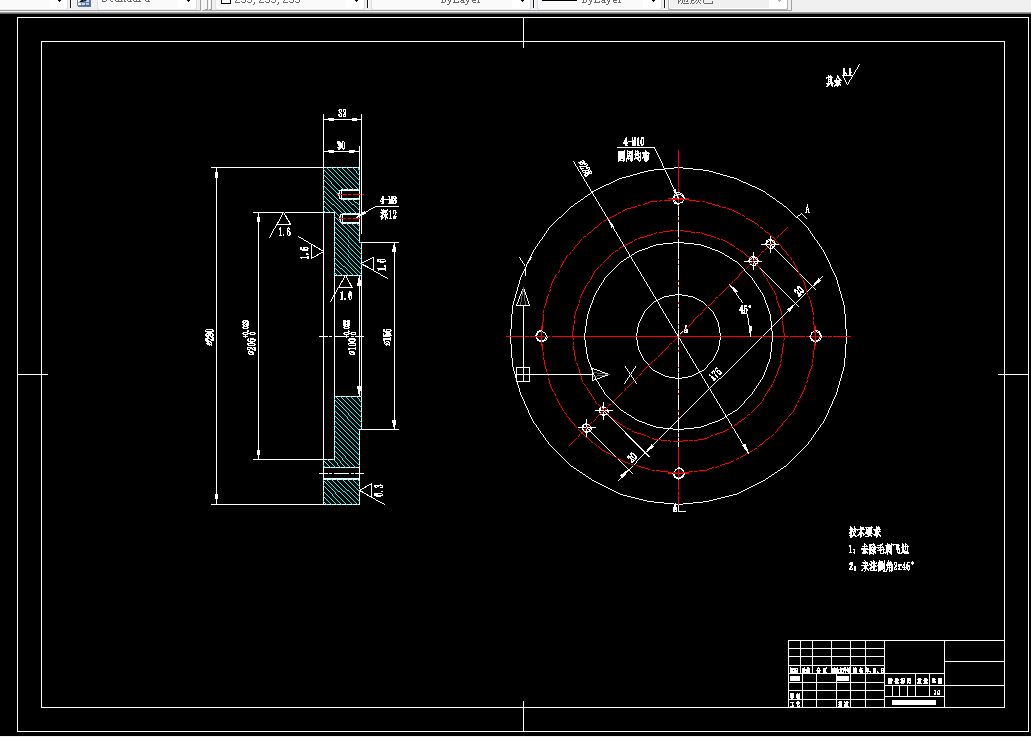The height and width of the screenshot is (737, 1031).
Task: Select the 33 width dimension text
Action: 342,113
